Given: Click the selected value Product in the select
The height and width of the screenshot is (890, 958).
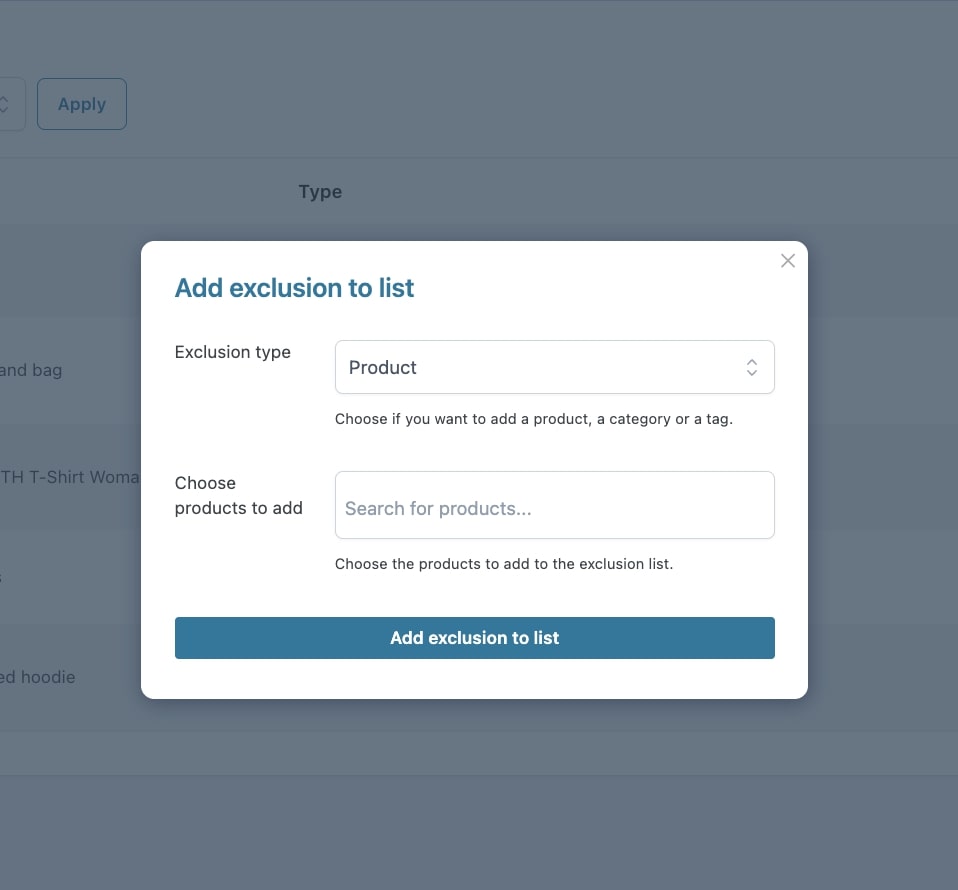Looking at the screenshot, I should click(x=383, y=367).
